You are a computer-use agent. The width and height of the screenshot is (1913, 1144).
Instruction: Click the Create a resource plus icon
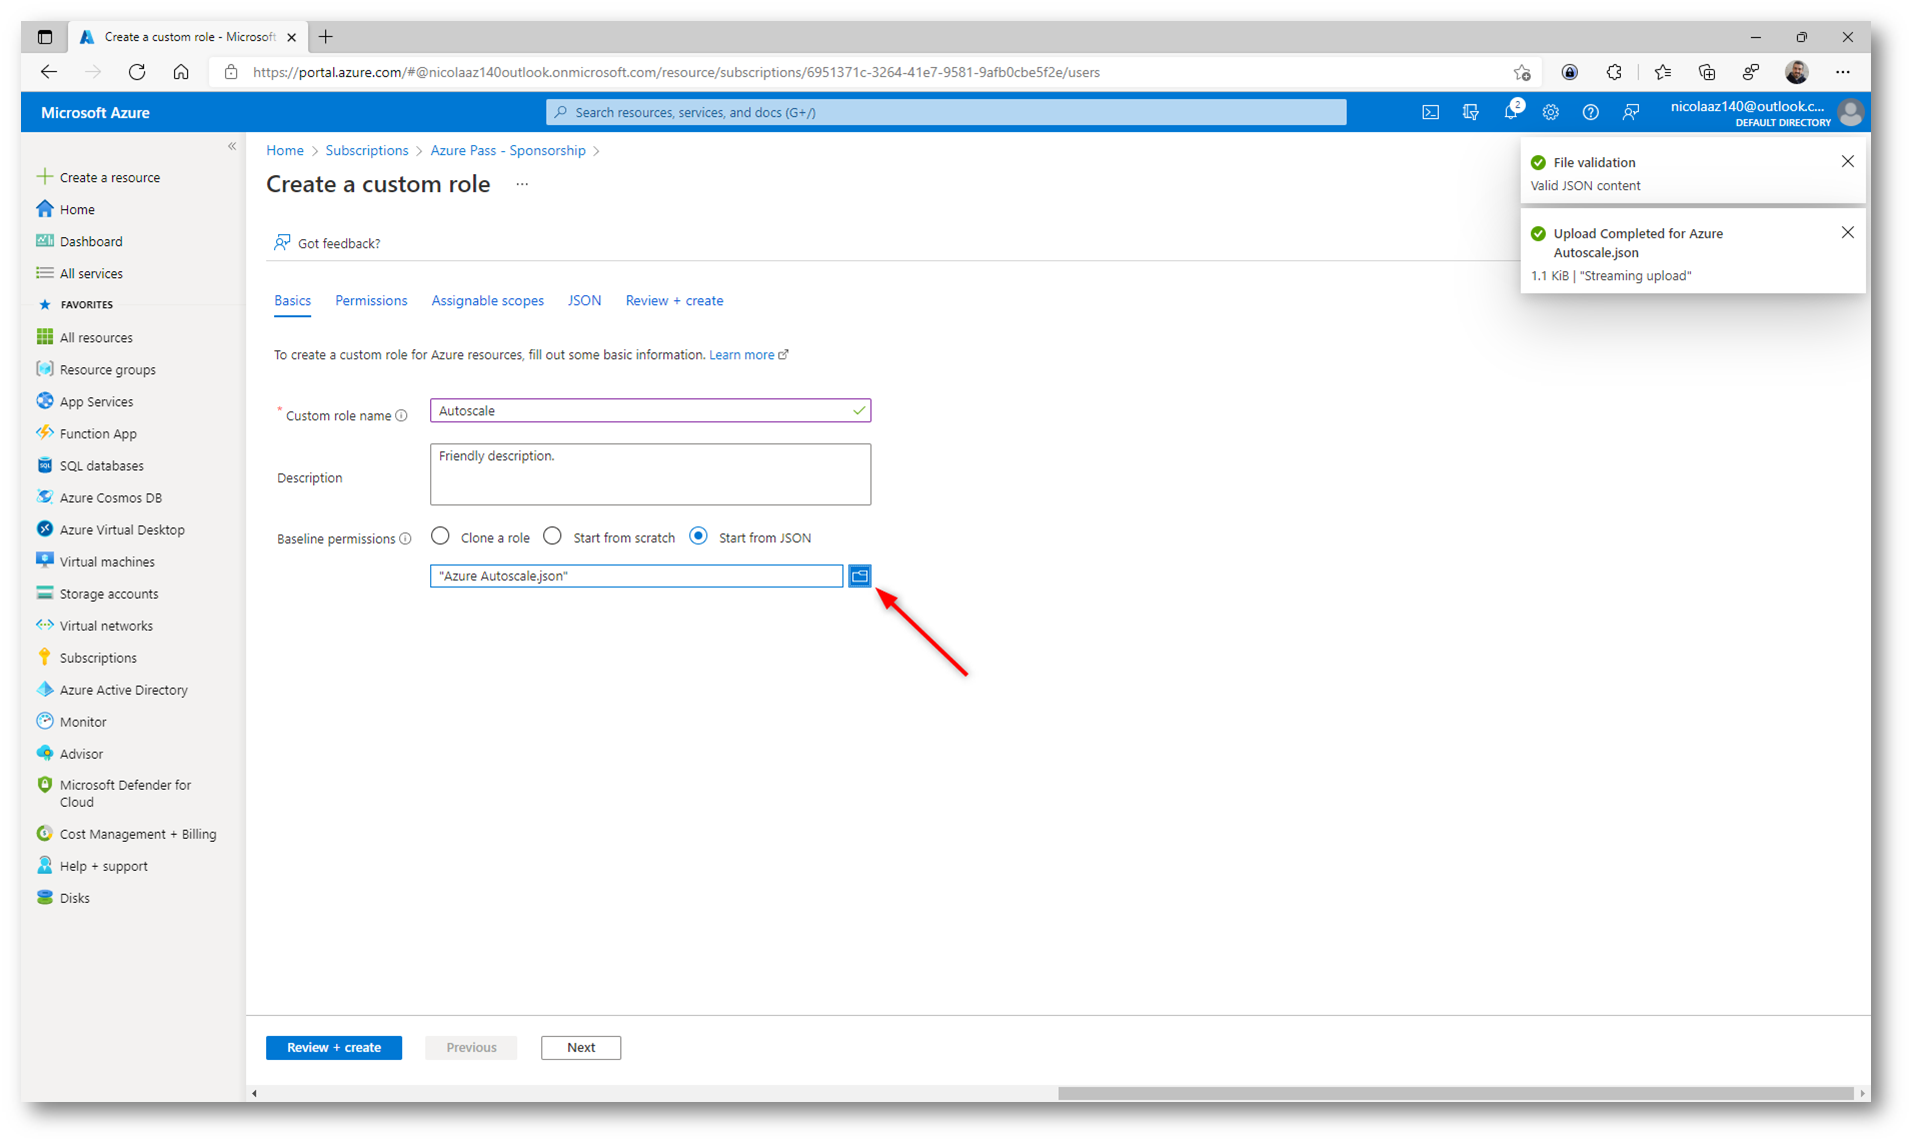[x=44, y=177]
